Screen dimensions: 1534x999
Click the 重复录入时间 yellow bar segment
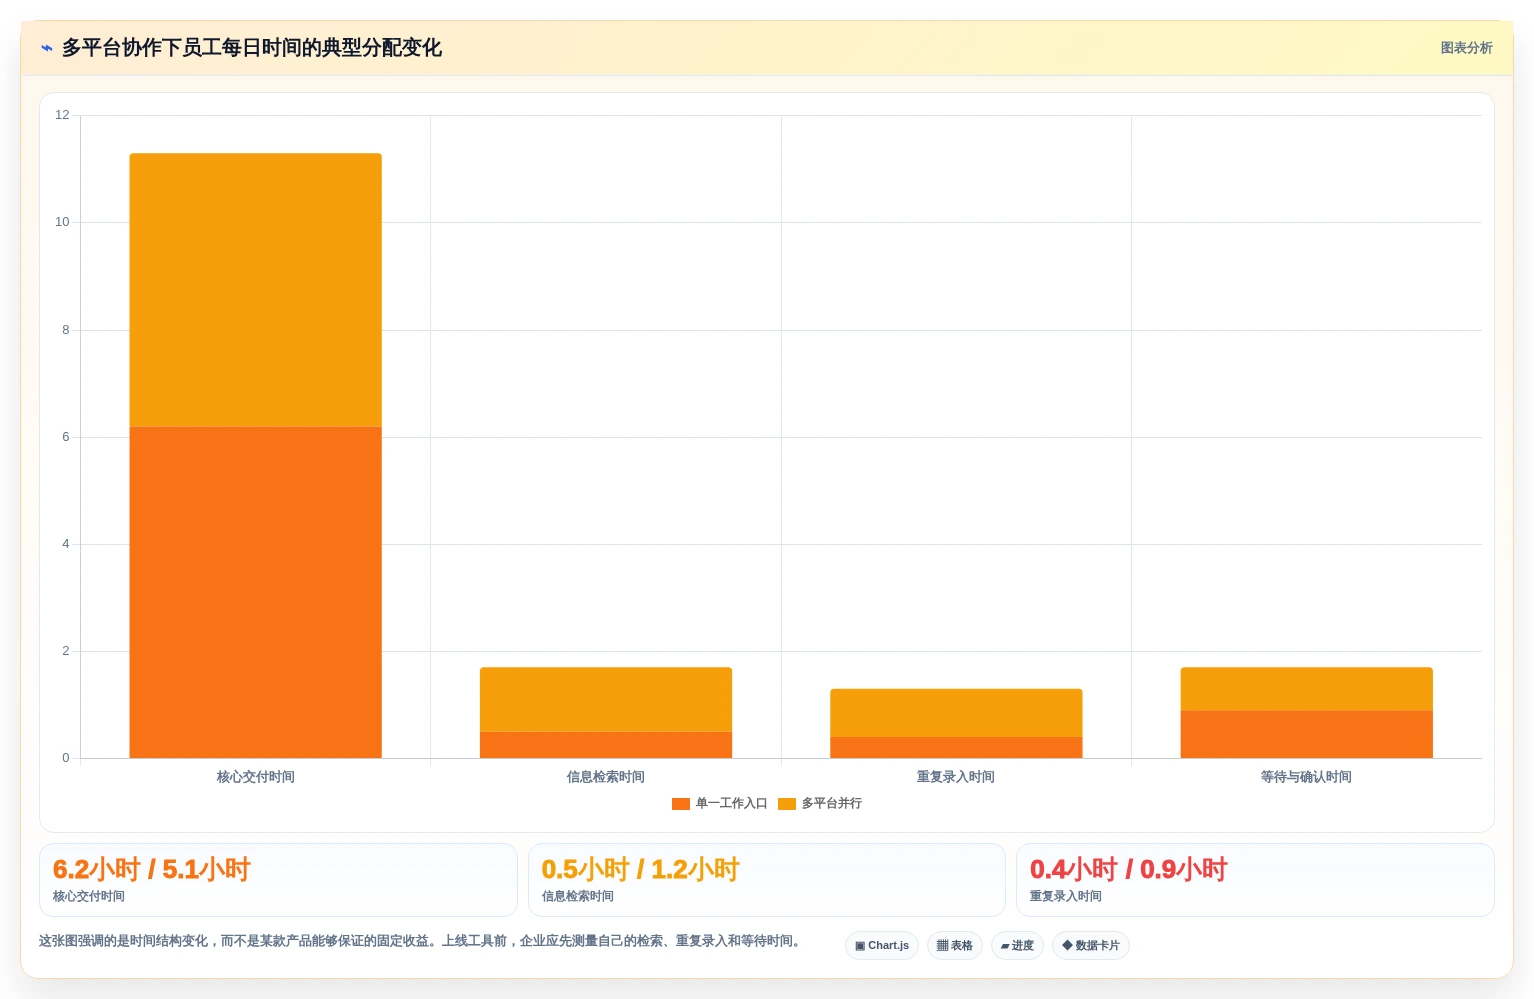[956, 713]
